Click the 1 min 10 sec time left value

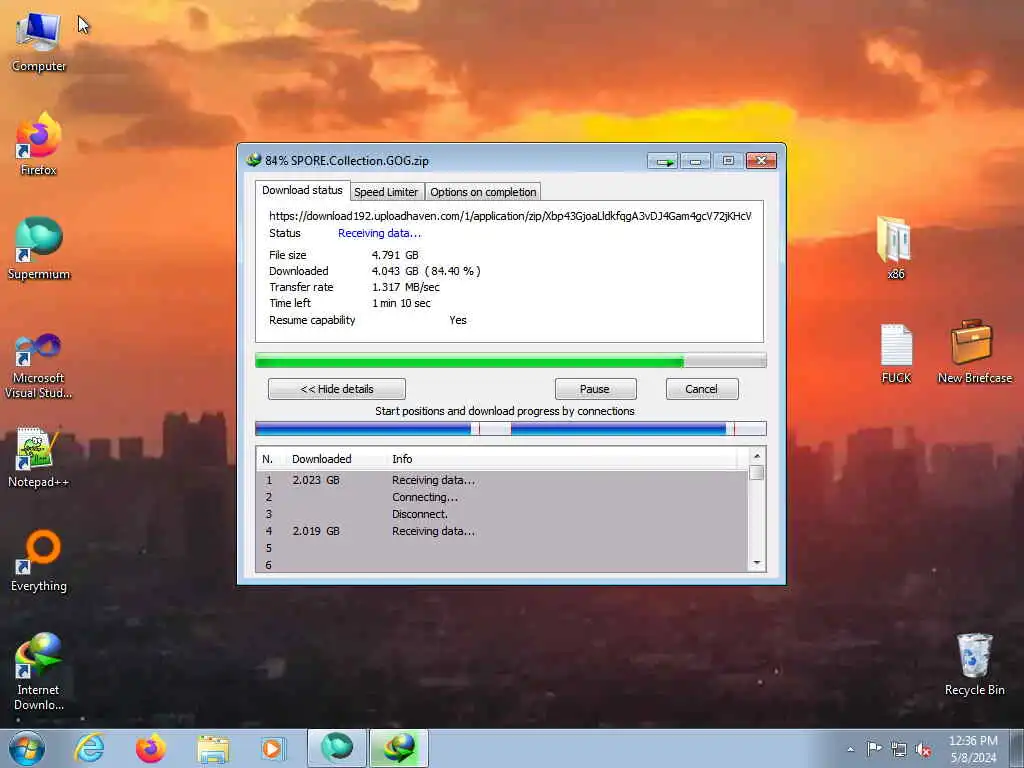(x=401, y=303)
